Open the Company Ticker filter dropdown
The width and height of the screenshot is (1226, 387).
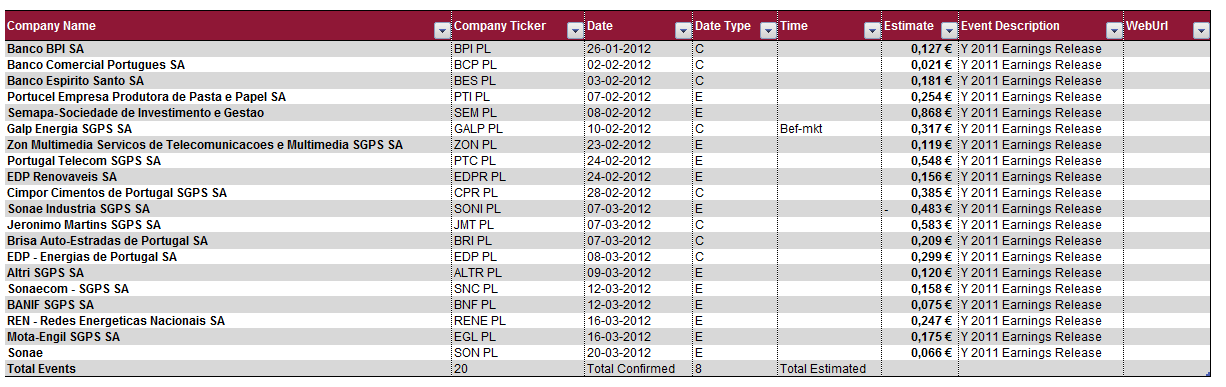click(574, 31)
